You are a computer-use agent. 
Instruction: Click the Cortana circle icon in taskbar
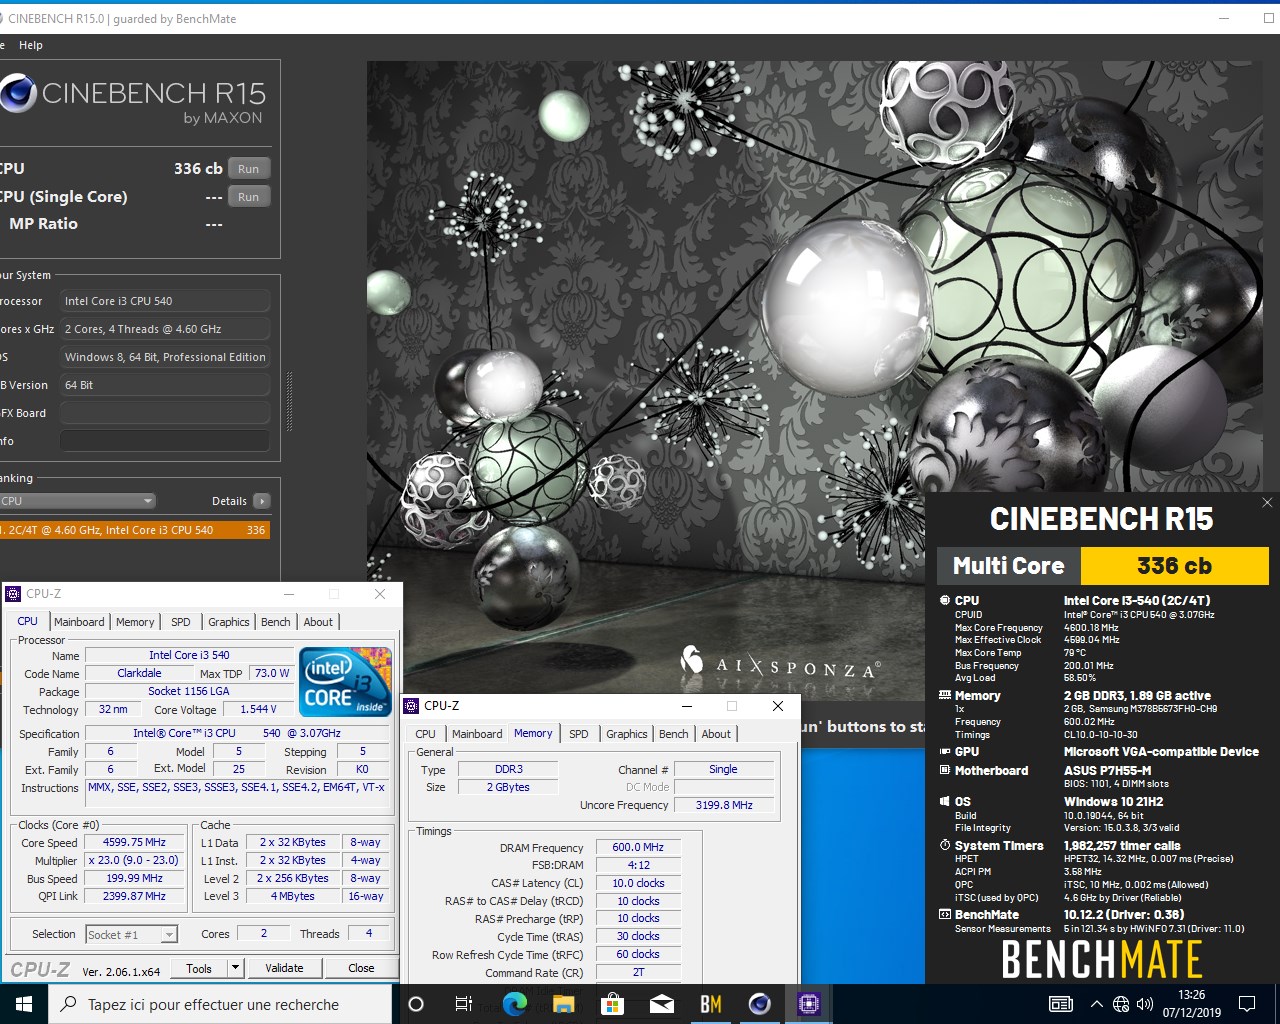(x=417, y=1004)
